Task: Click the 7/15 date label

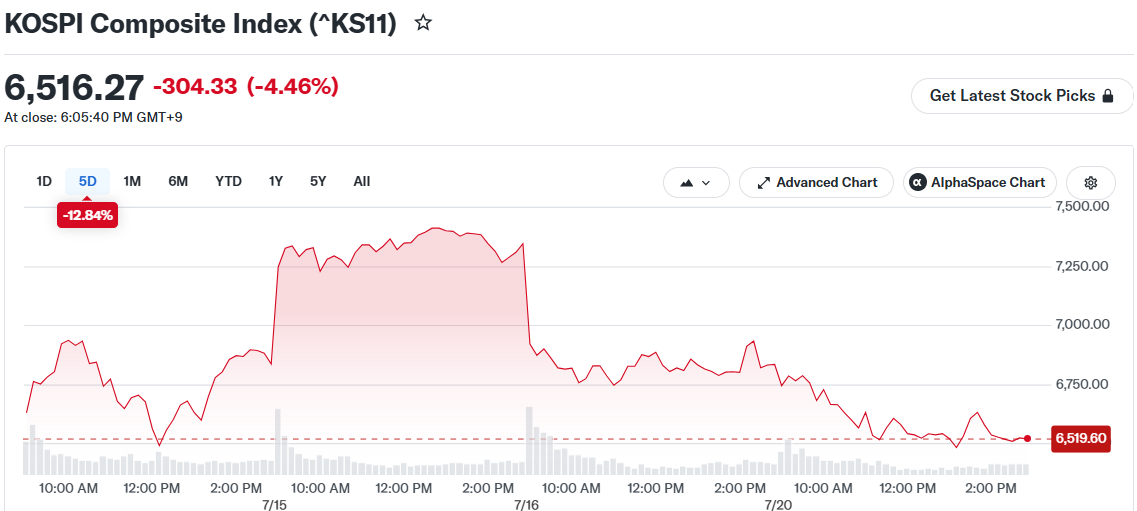Action: pos(274,503)
